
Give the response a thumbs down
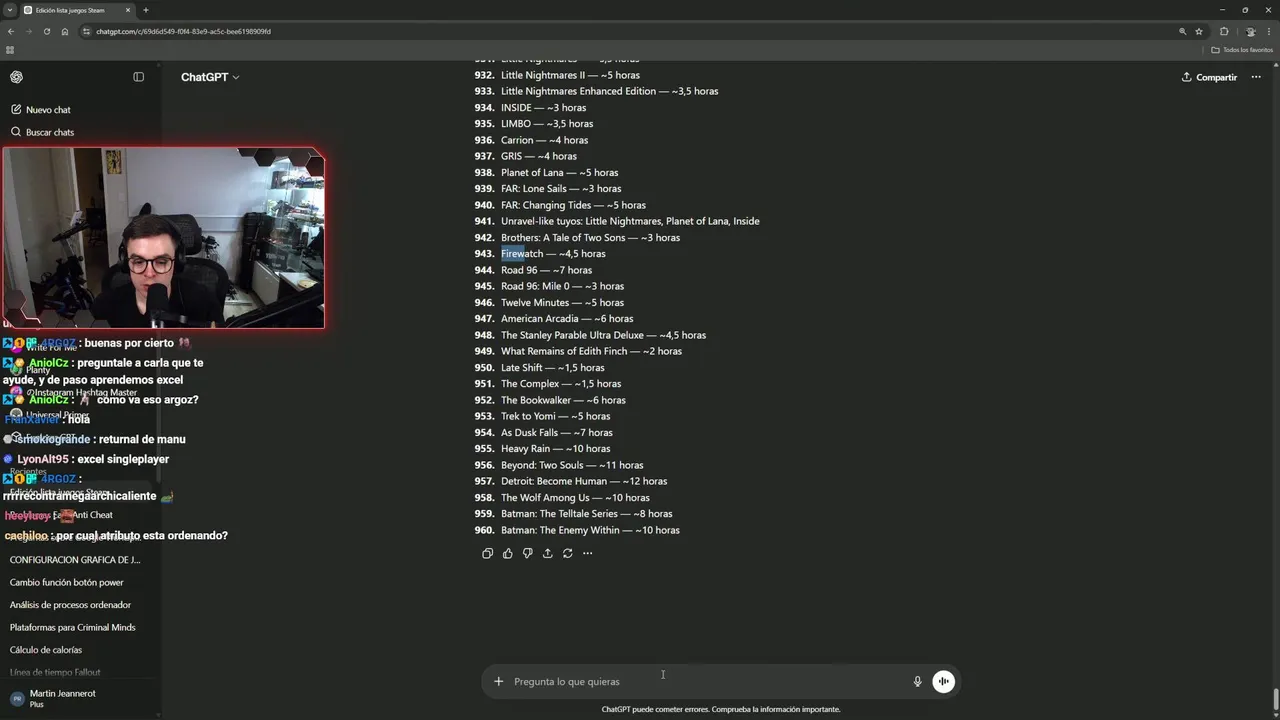527,553
